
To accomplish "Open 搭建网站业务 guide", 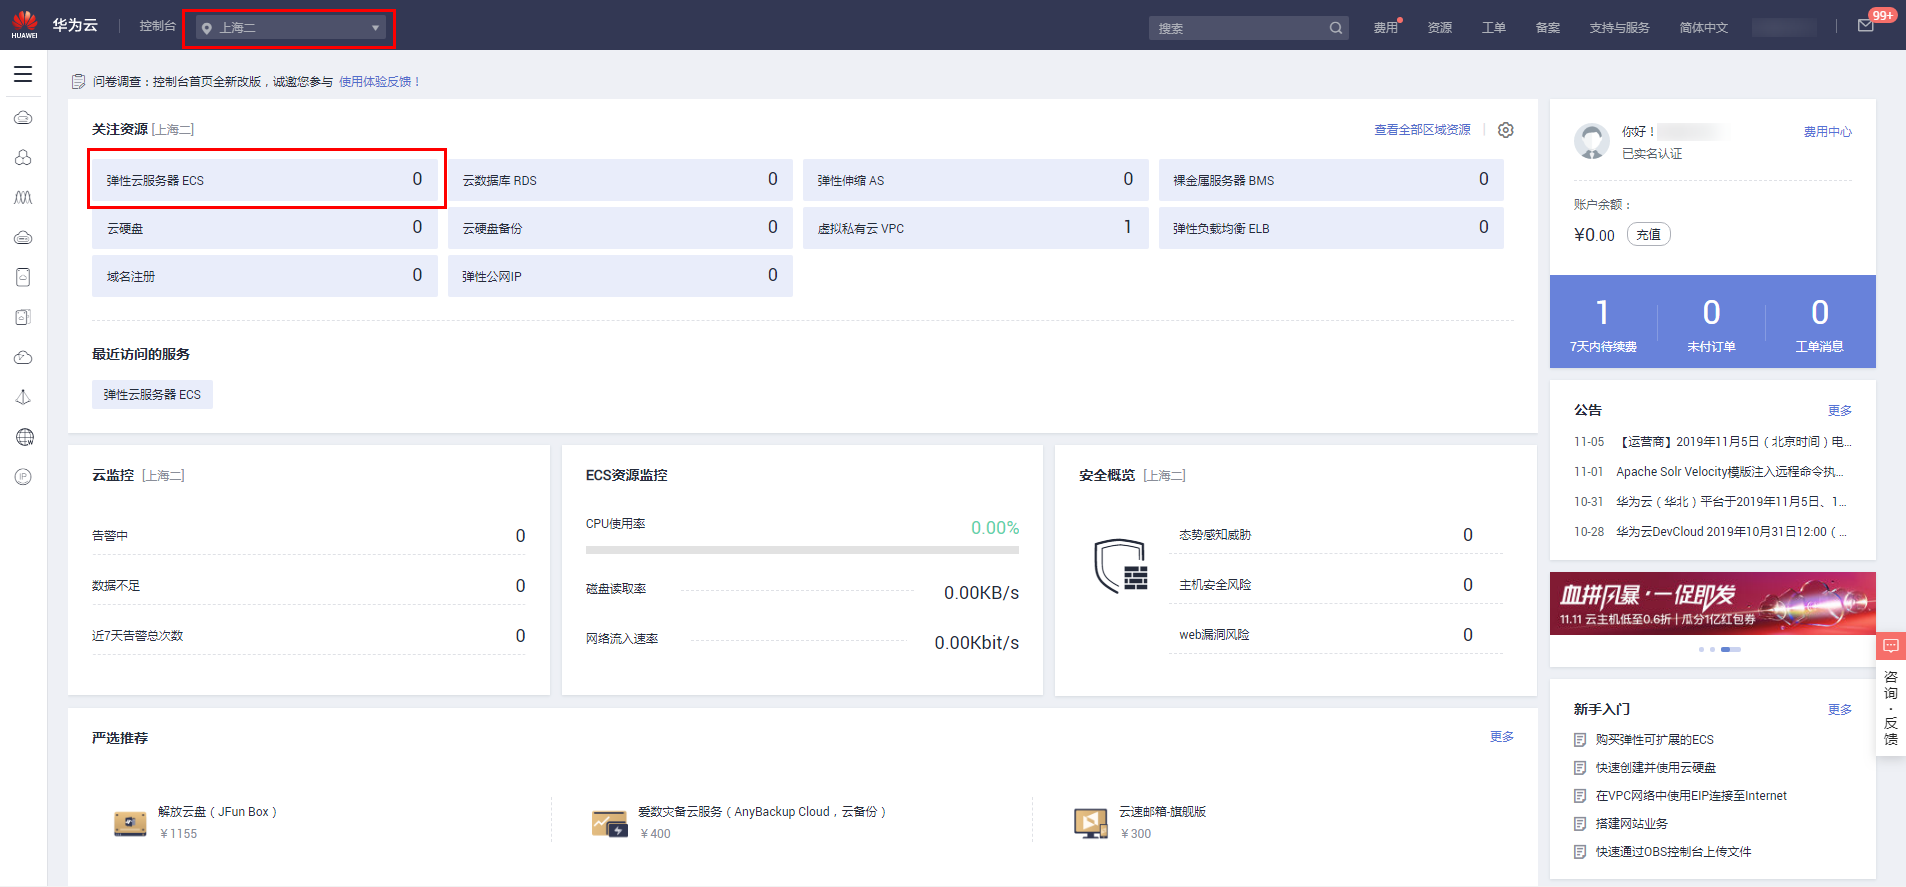I will tap(1631, 824).
